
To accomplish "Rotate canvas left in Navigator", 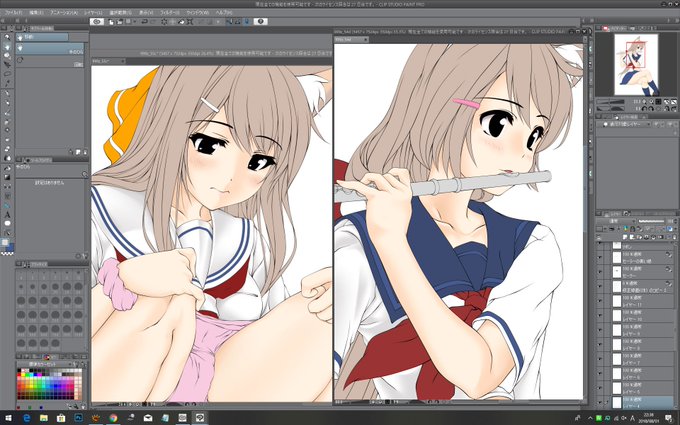I will click(x=644, y=108).
